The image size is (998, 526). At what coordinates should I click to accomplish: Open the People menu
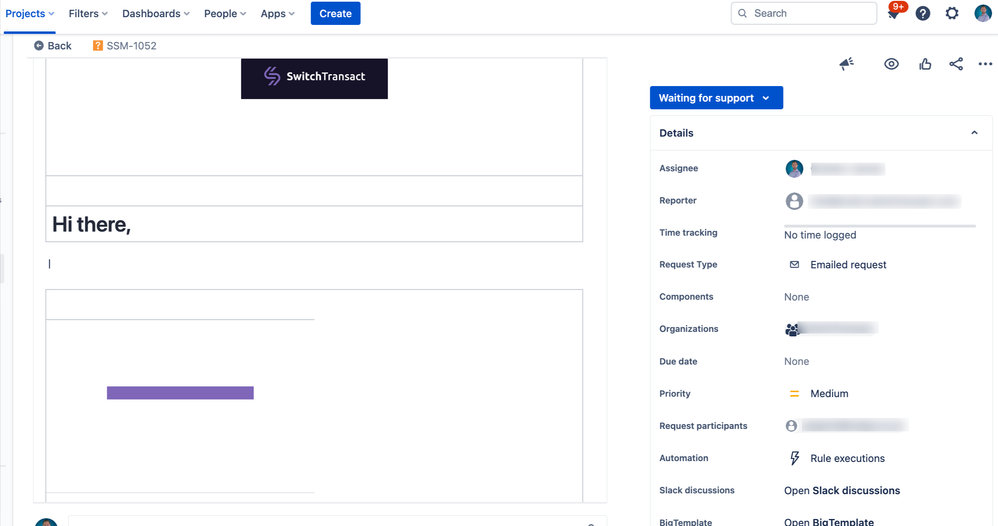225,13
